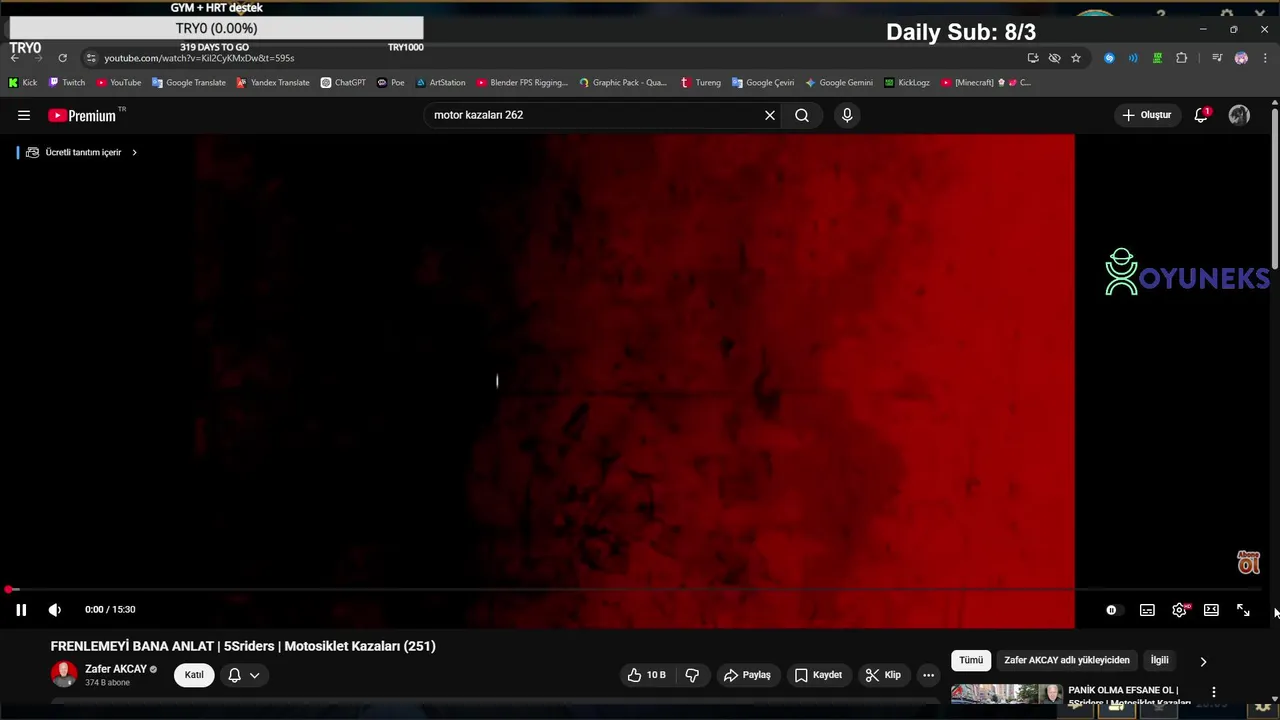This screenshot has height=720, width=1280.
Task: Open the ChatGPT bookmark
Action: pyautogui.click(x=343, y=83)
